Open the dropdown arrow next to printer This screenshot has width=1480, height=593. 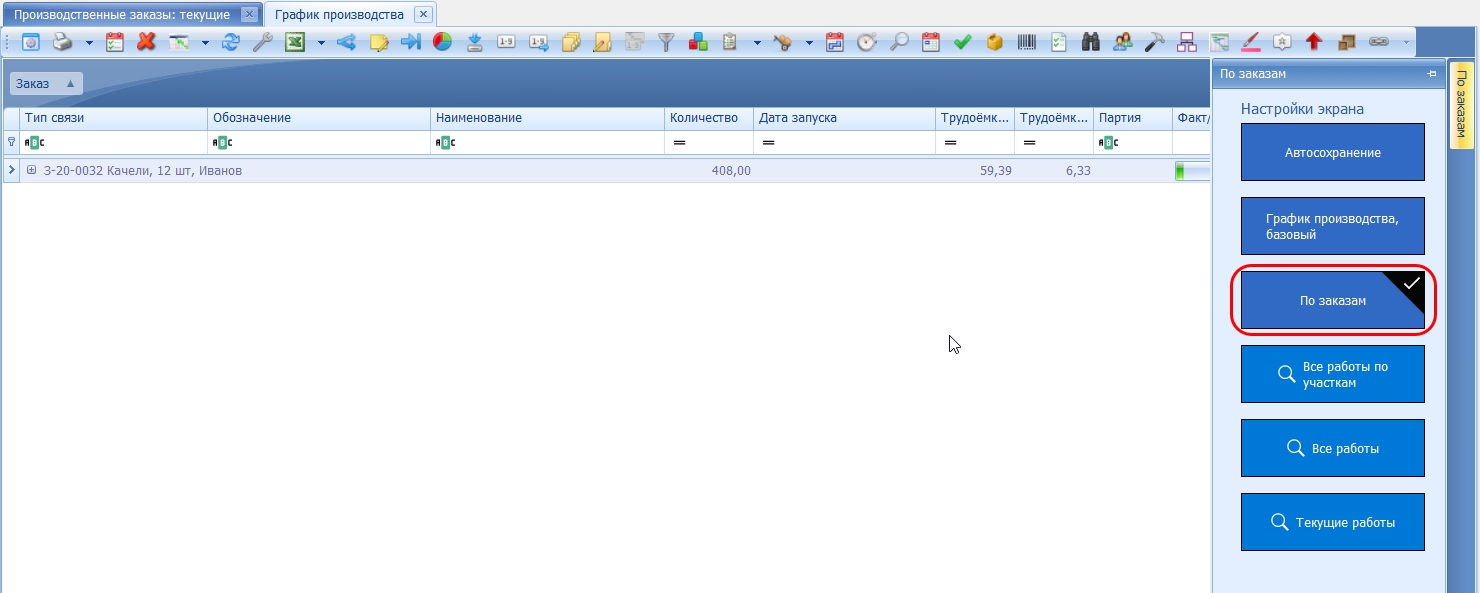(x=89, y=42)
